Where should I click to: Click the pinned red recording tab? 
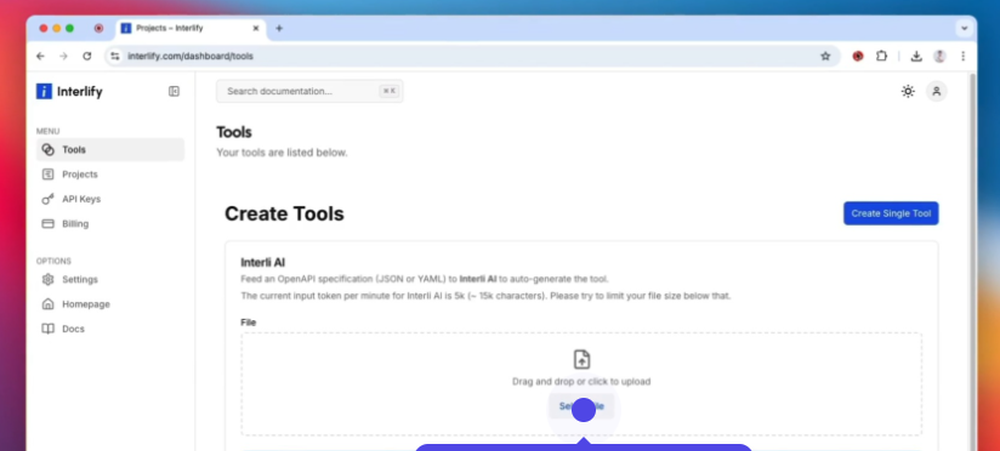tap(98, 28)
